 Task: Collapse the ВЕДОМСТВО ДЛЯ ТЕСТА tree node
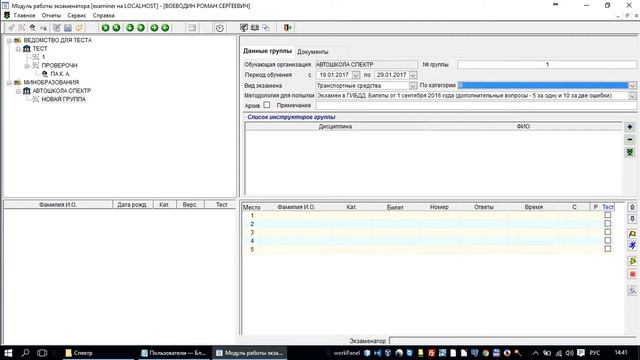9,40
